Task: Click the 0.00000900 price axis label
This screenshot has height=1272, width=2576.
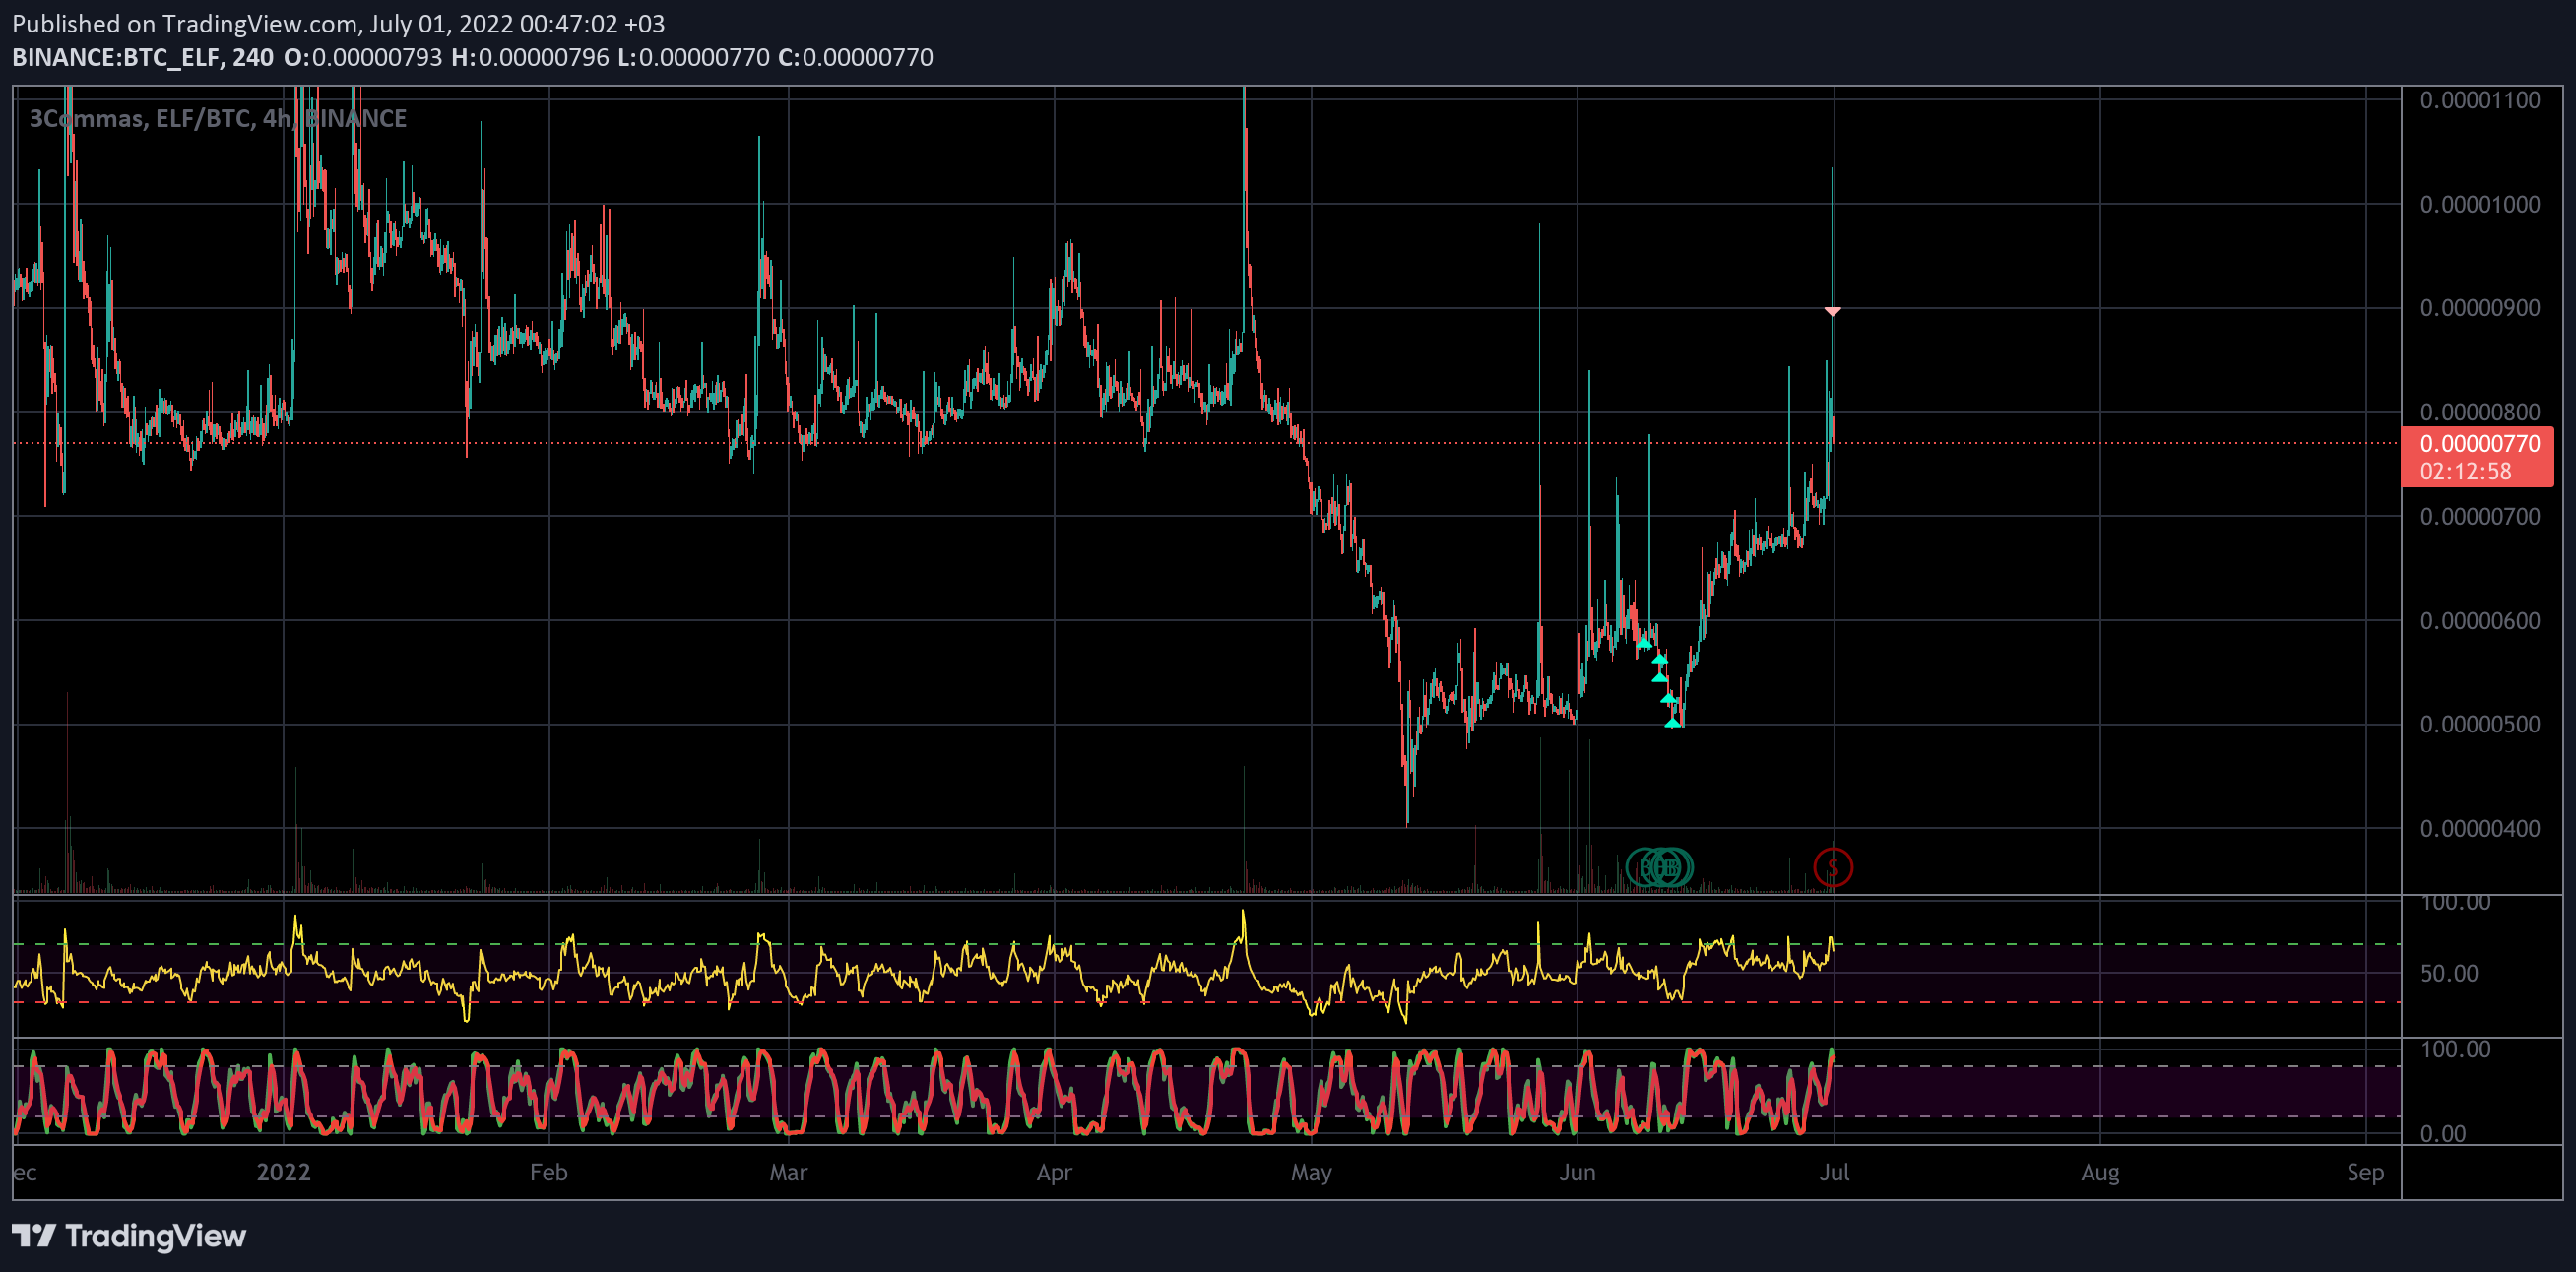Action: 2479,308
